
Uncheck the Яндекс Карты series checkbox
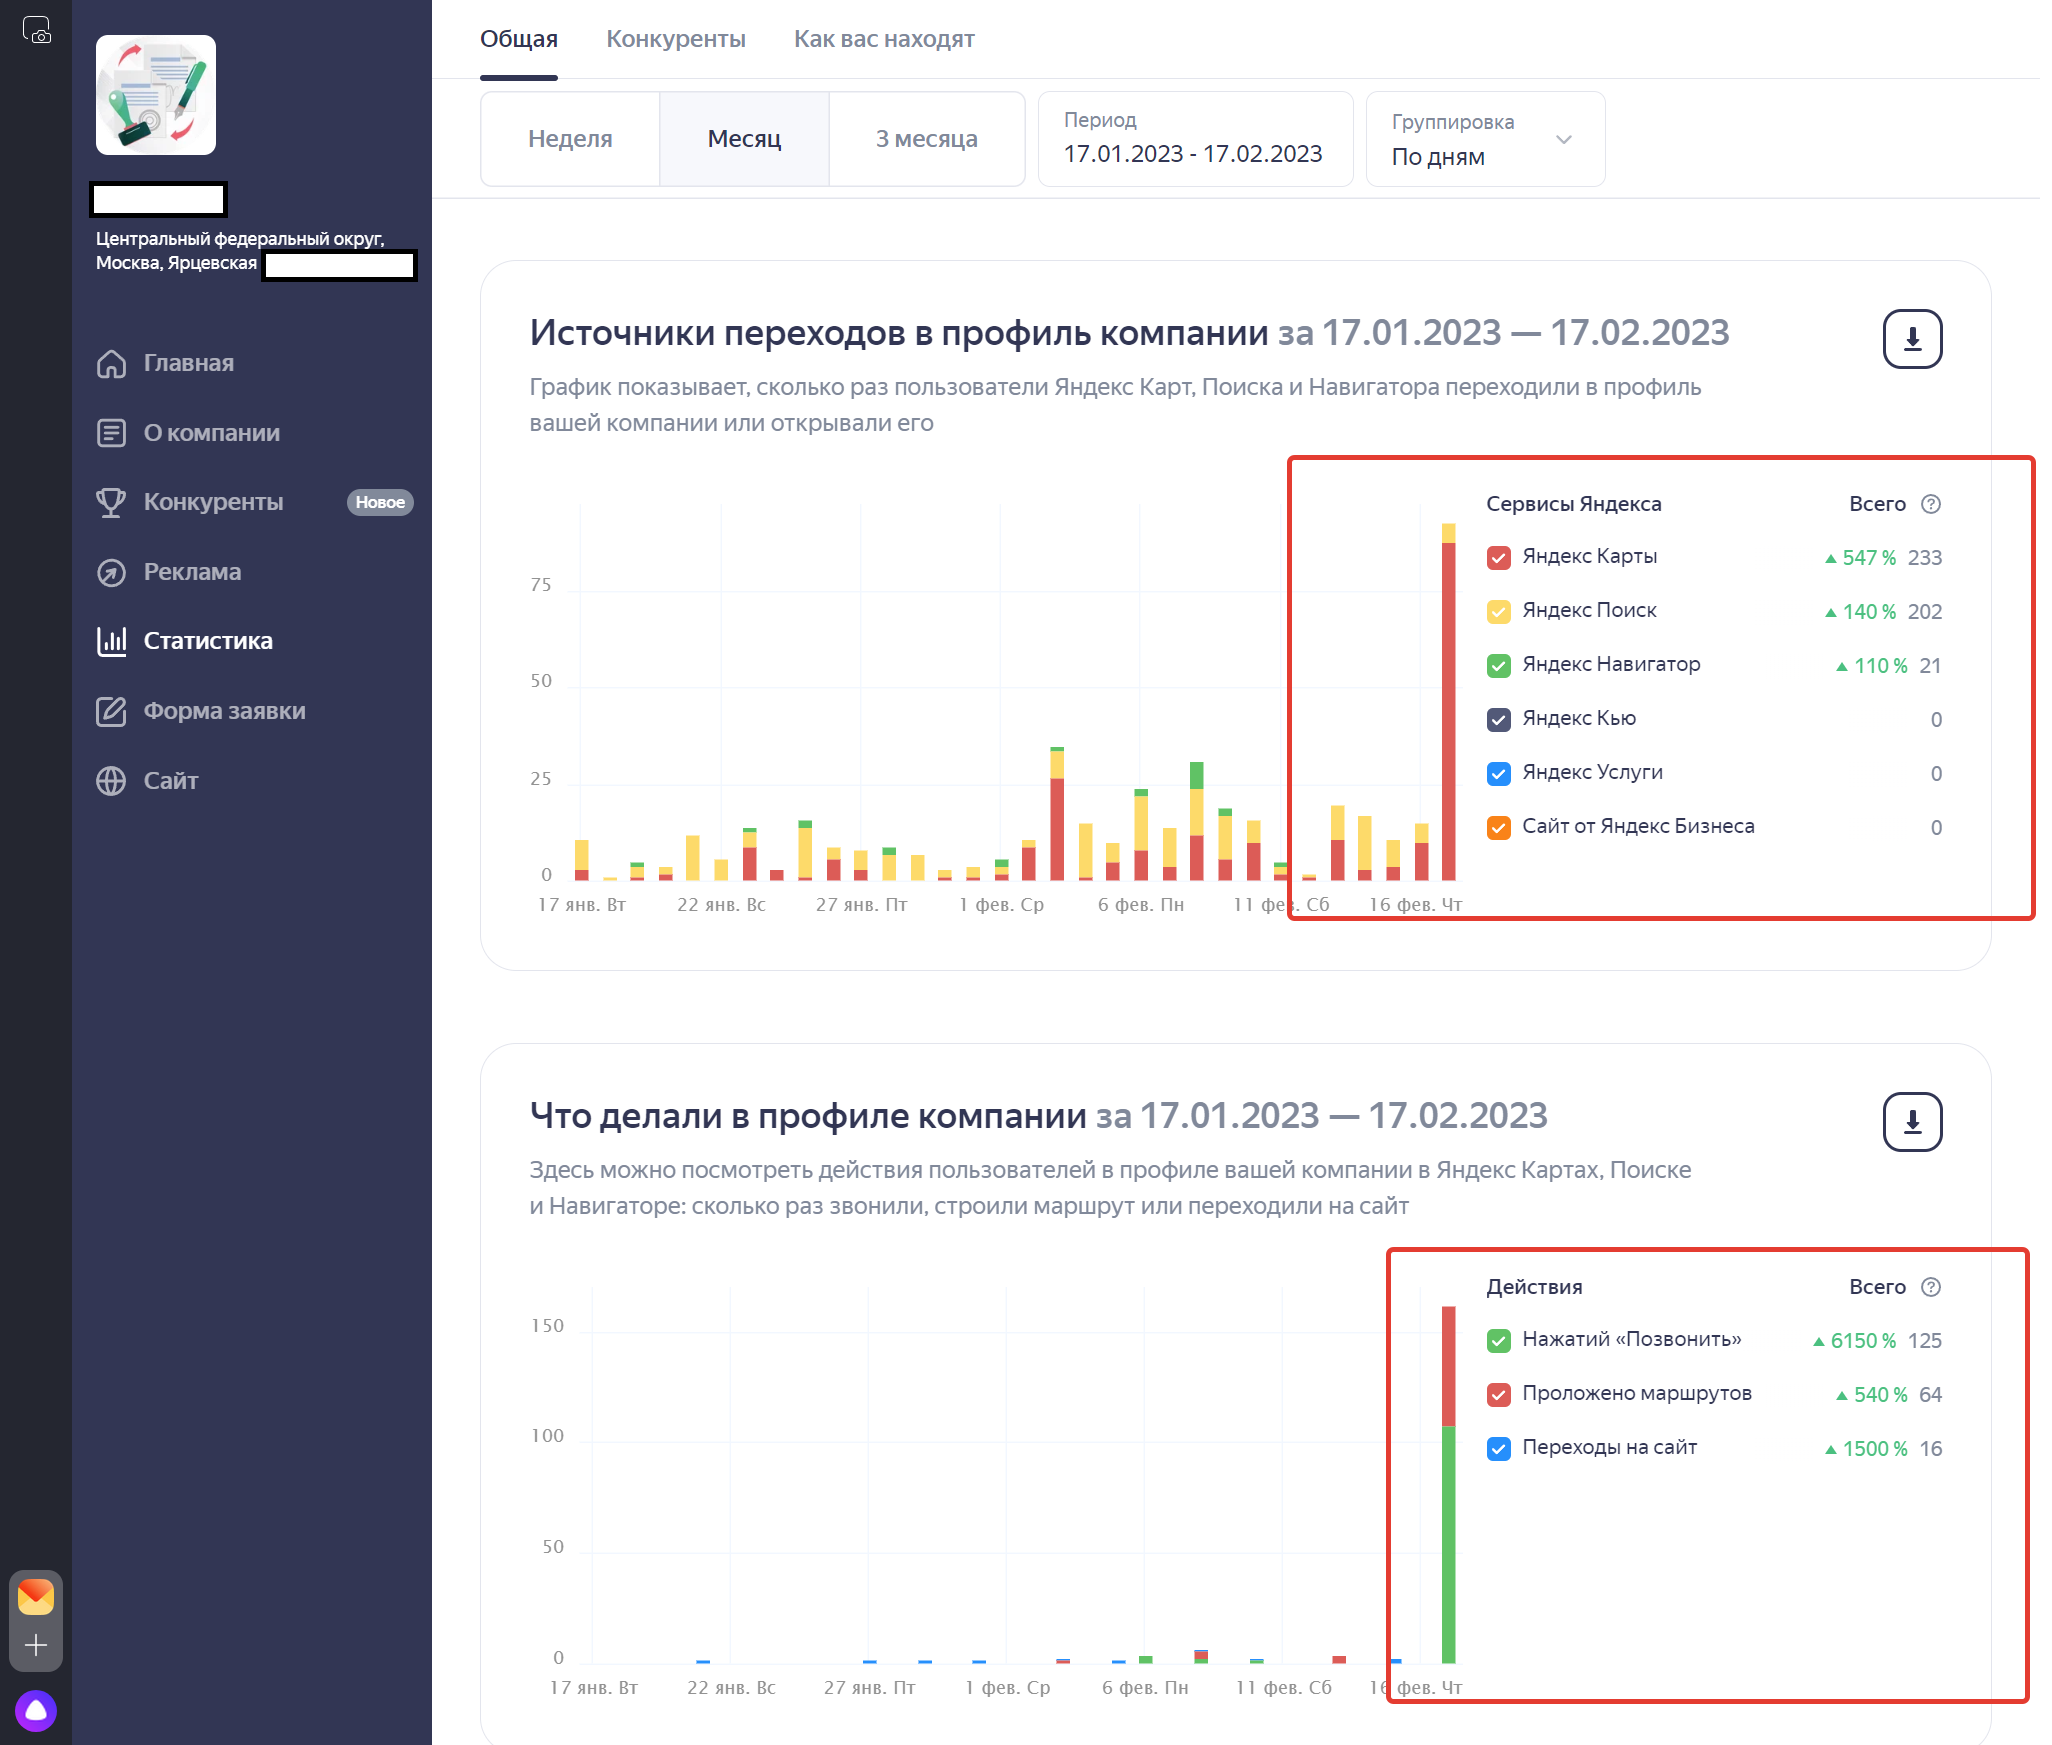click(x=1498, y=557)
